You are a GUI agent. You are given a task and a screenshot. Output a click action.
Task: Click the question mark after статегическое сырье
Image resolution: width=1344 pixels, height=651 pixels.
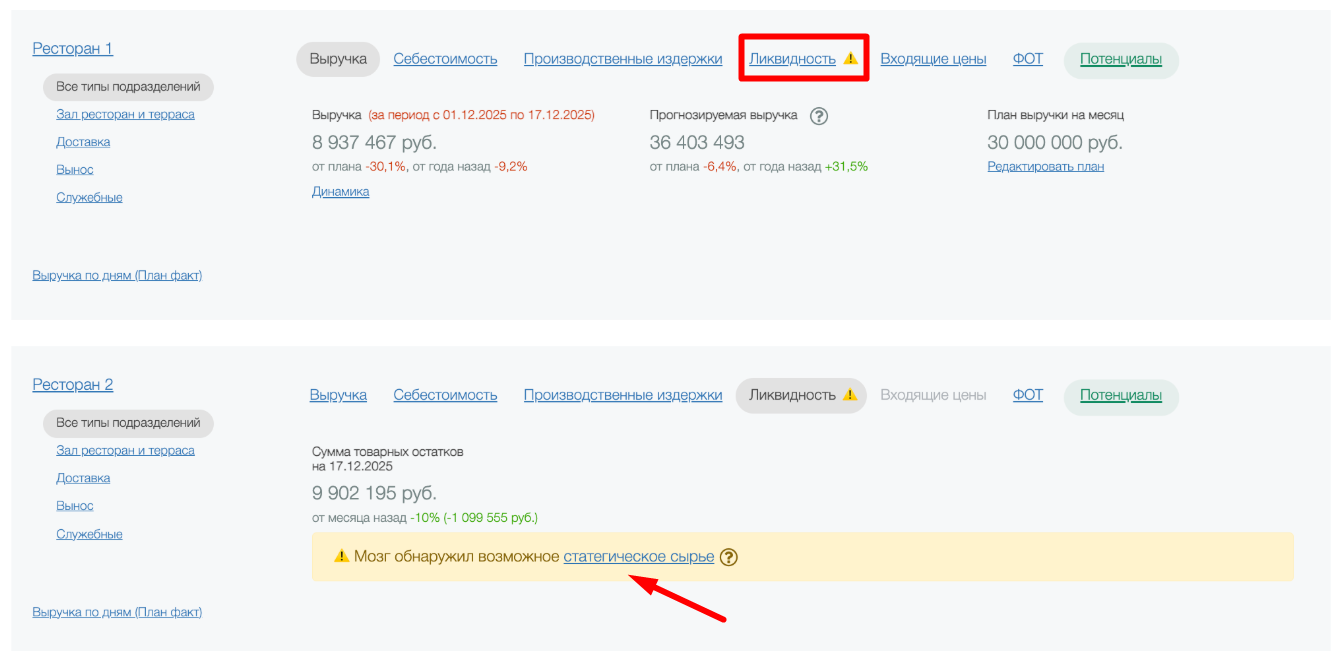[729, 557]
